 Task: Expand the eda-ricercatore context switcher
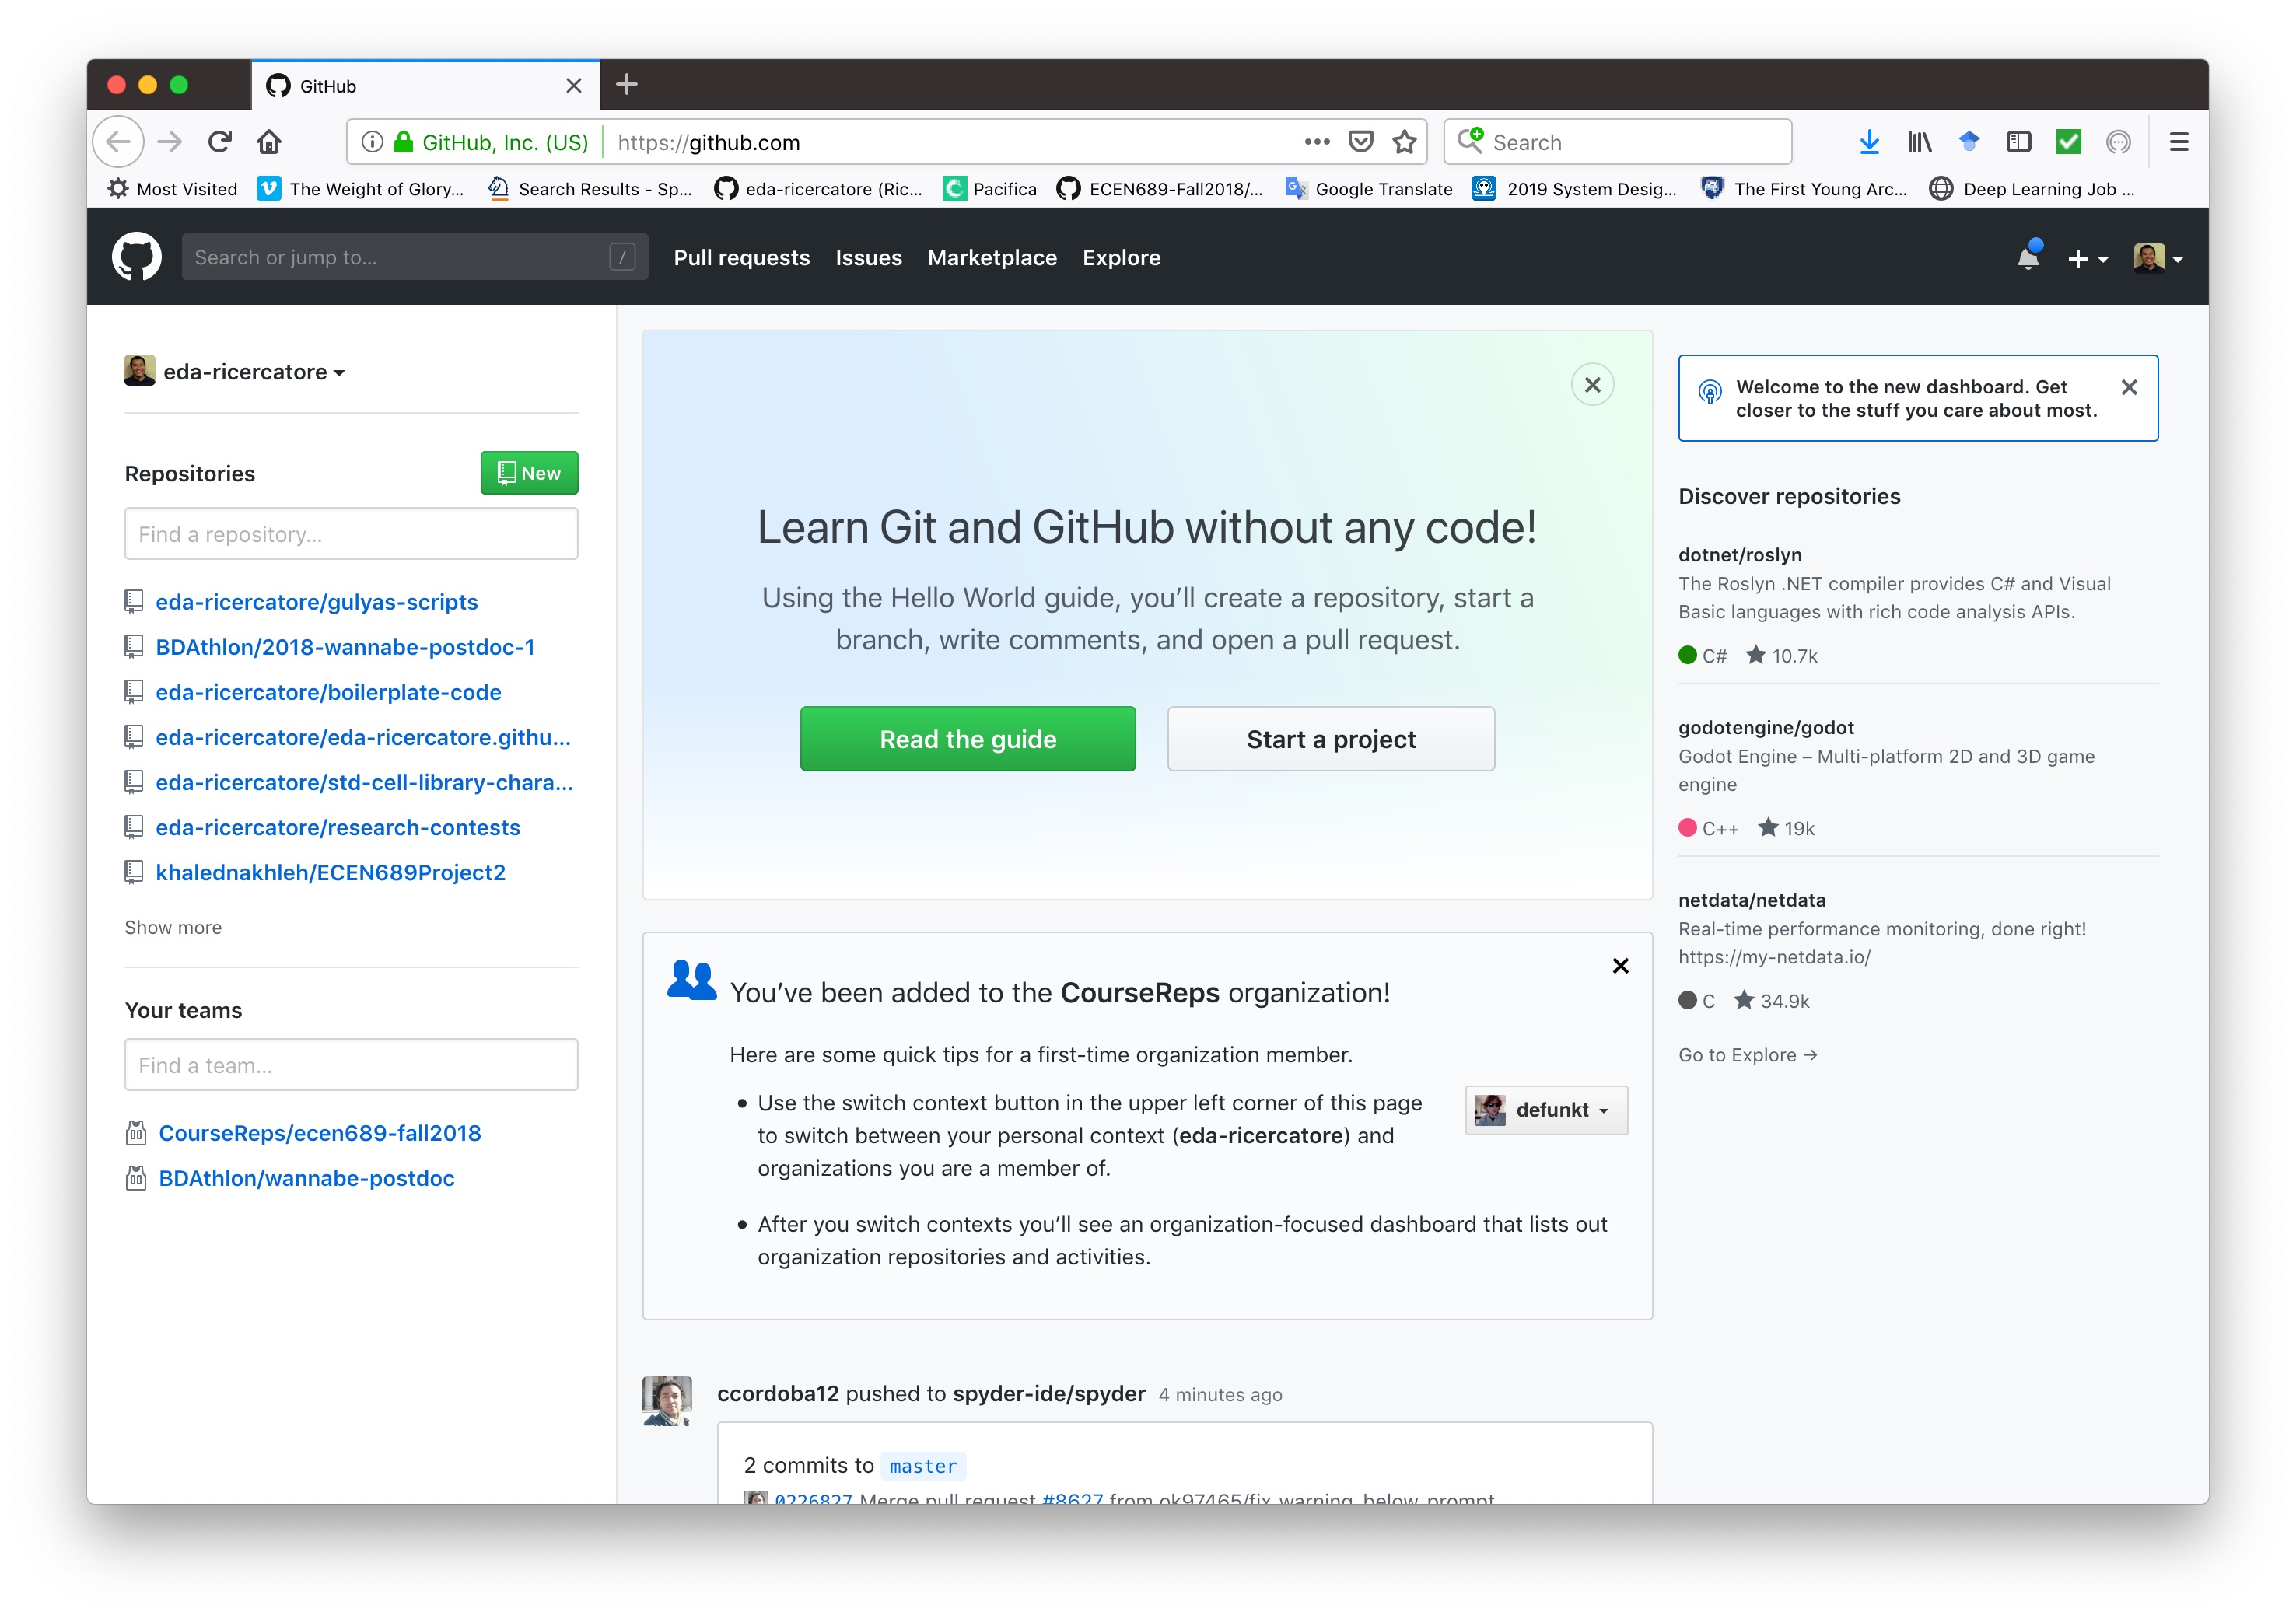(236, 371)
